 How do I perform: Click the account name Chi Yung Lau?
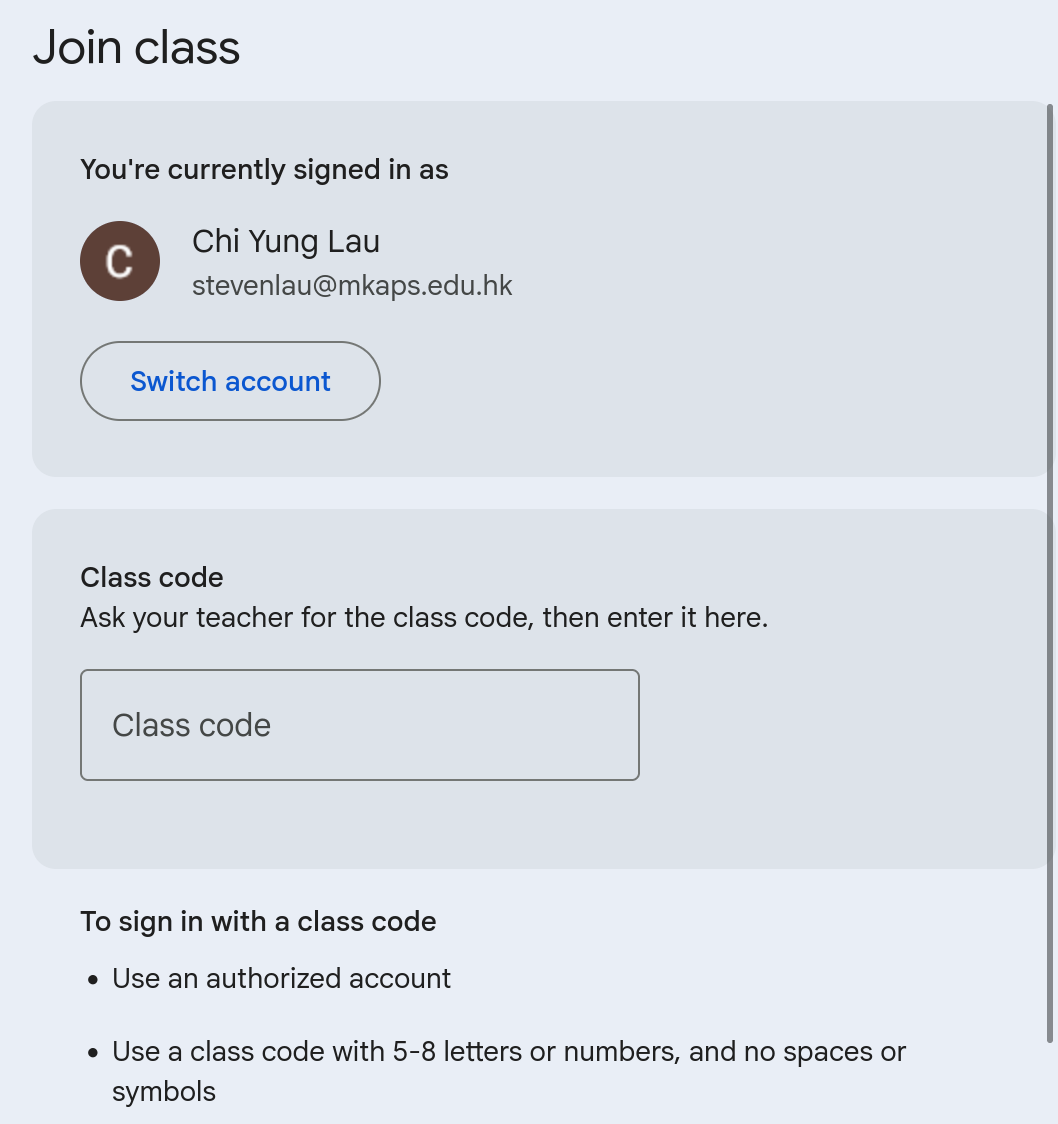(286, 241)
